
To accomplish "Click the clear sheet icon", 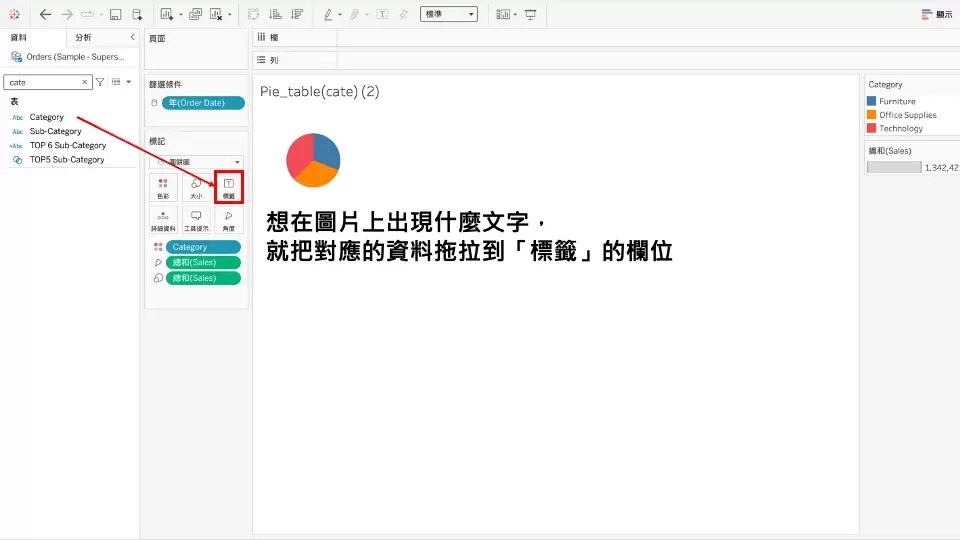I will [216, 14].
